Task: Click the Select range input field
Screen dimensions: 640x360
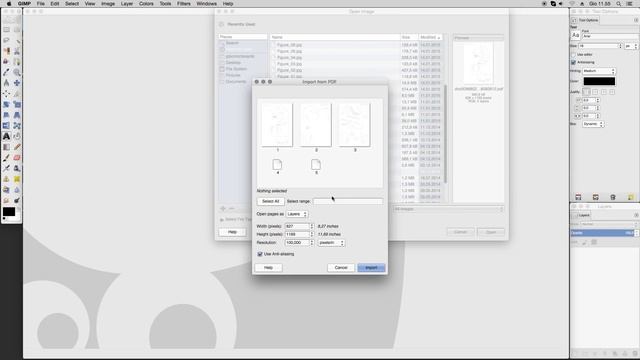Action: pyautogui.click(x=348, y=201)
